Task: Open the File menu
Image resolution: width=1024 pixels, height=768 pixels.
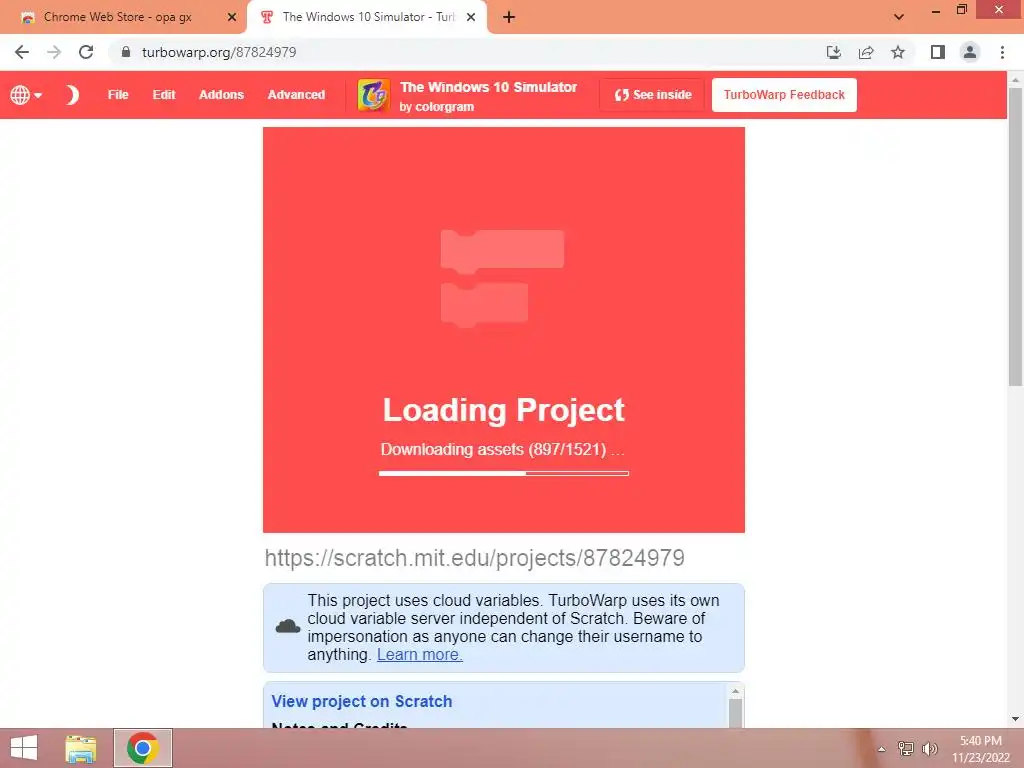Action: [x=118, y=95]
